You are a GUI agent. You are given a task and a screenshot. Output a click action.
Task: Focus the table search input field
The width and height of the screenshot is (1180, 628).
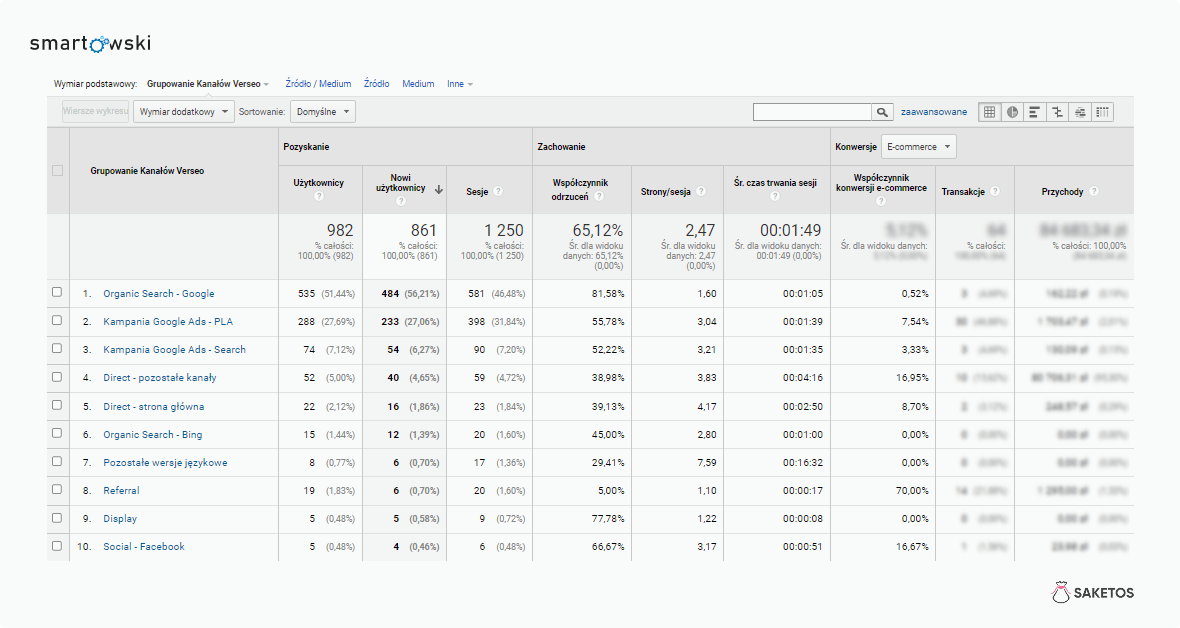tap(812, 112)
